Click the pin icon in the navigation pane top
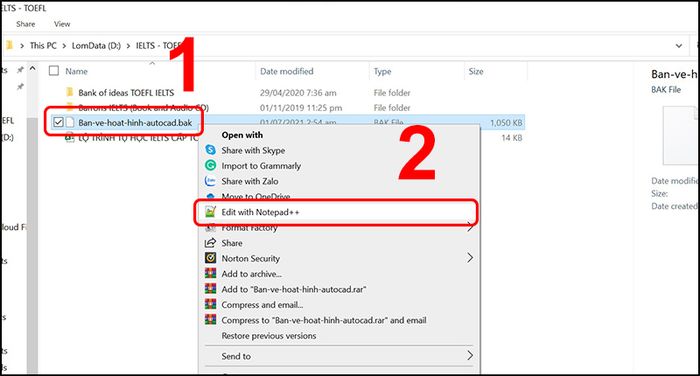The image size is (700, 376). point(20,70)
